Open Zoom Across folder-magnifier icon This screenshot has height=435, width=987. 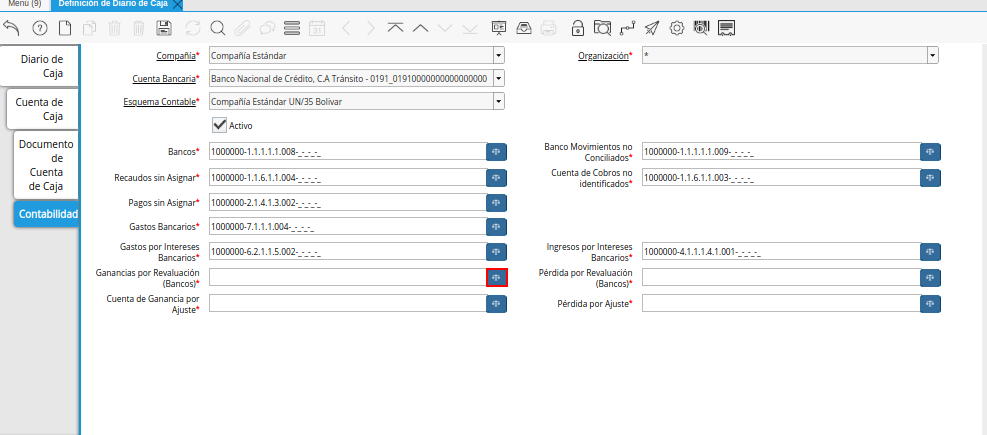(x=602, y=28)
